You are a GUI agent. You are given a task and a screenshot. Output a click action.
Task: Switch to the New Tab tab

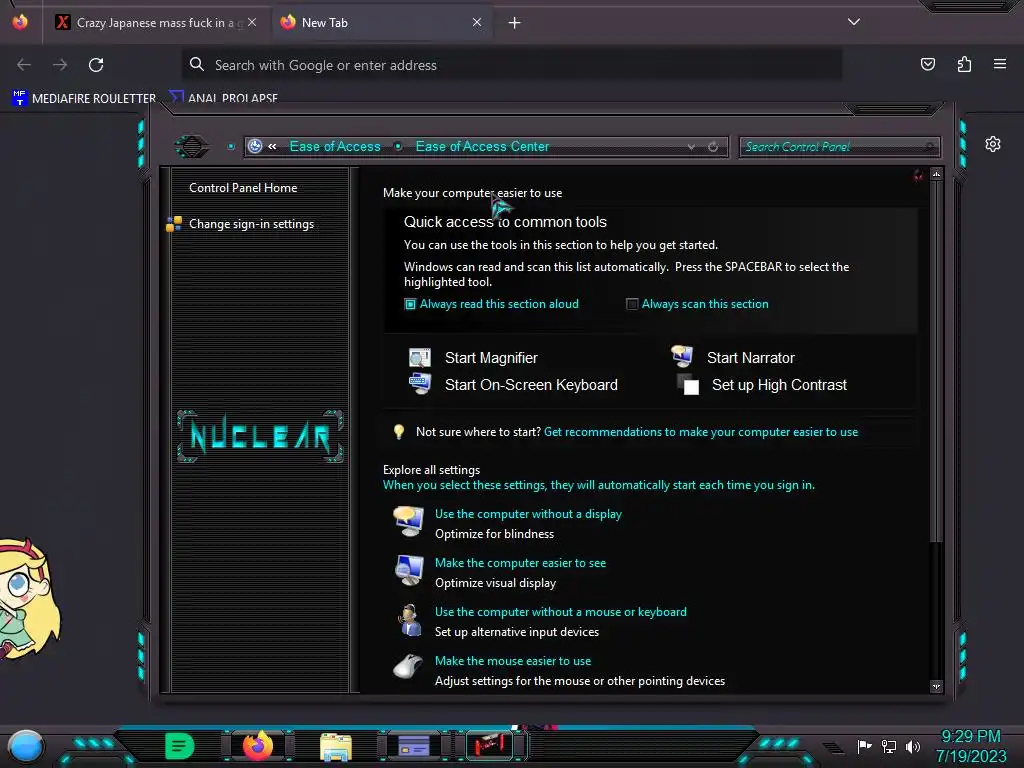point(382,22)
